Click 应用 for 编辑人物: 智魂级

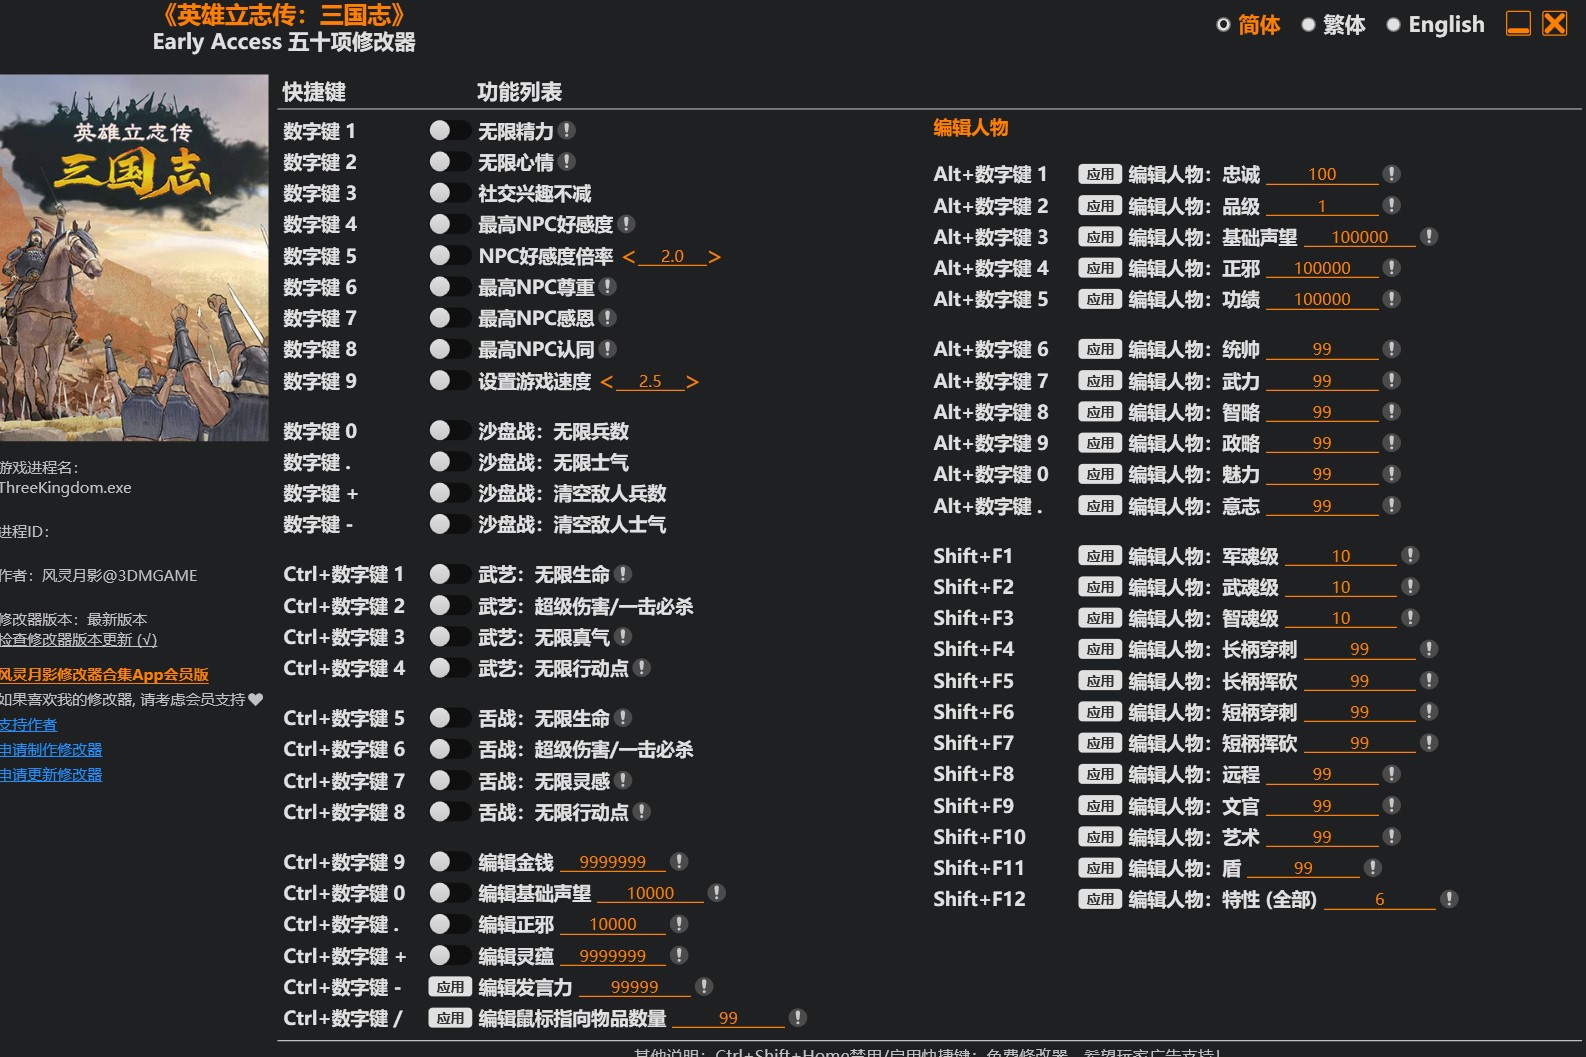[1100, 618]
